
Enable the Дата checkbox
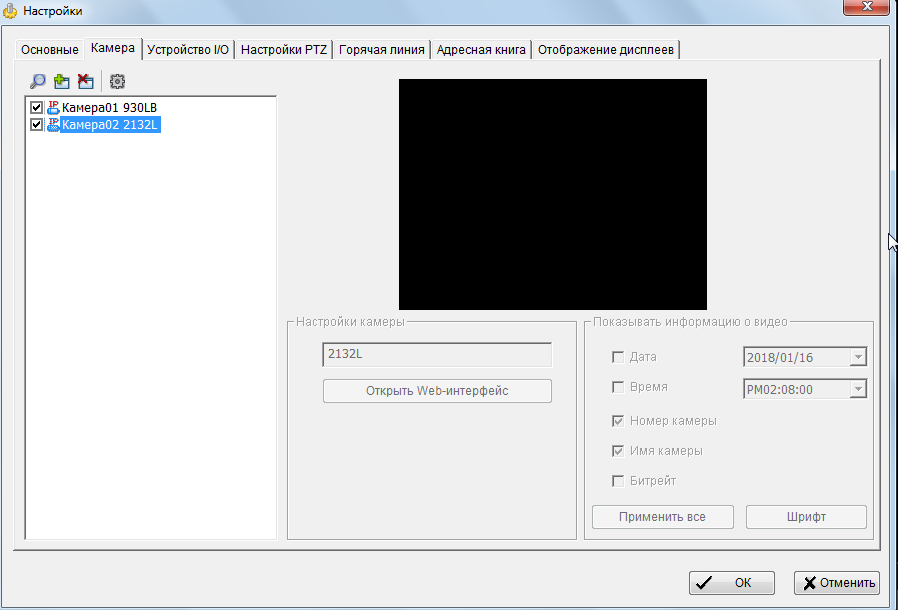618,357
